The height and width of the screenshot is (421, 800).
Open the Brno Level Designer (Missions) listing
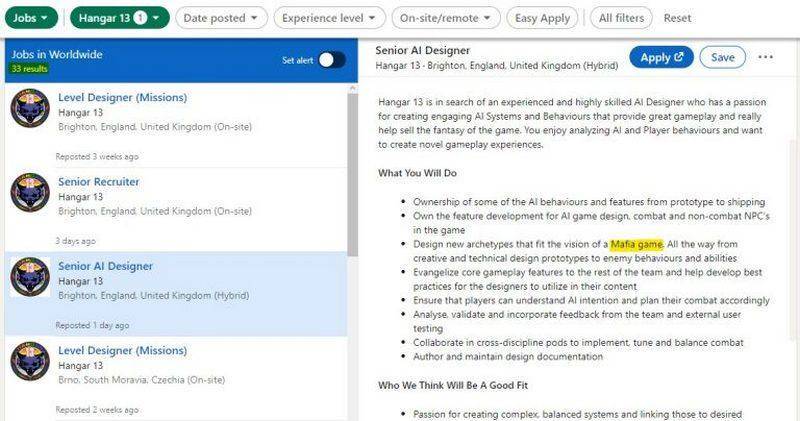[x=122, y=351]
